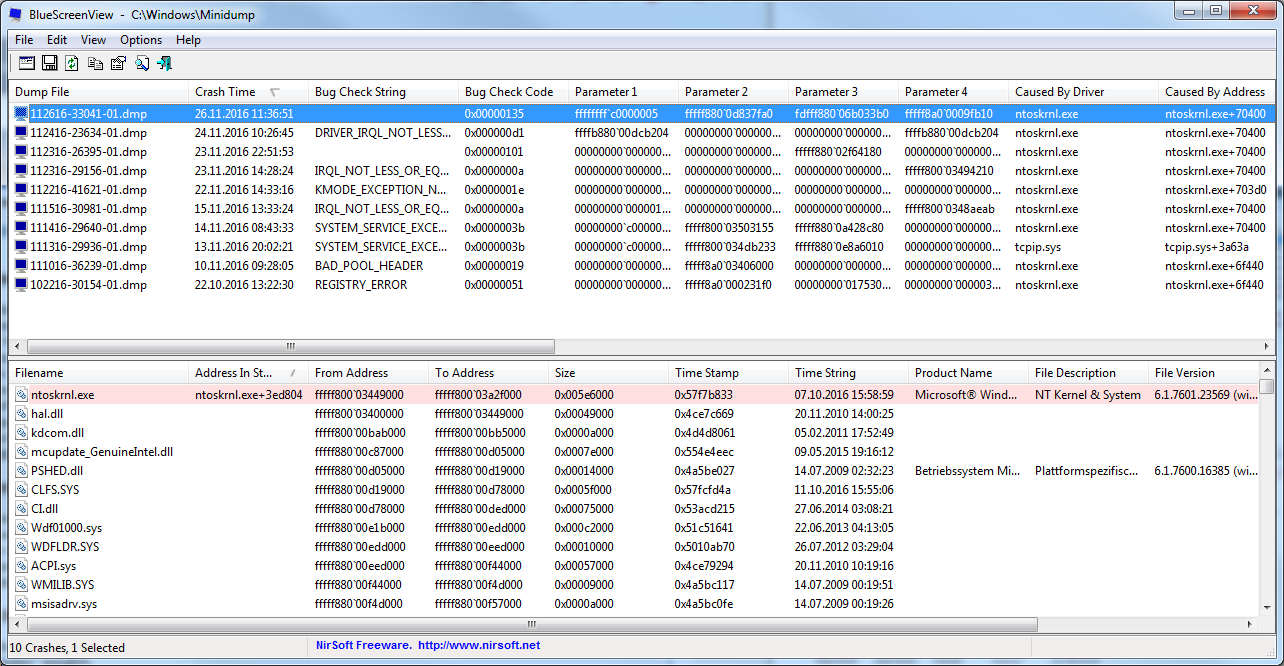The image size is (1284, 666).
Task: Click lower pane vertical scrollbar thumb
Action: [x=1267, y=387]
